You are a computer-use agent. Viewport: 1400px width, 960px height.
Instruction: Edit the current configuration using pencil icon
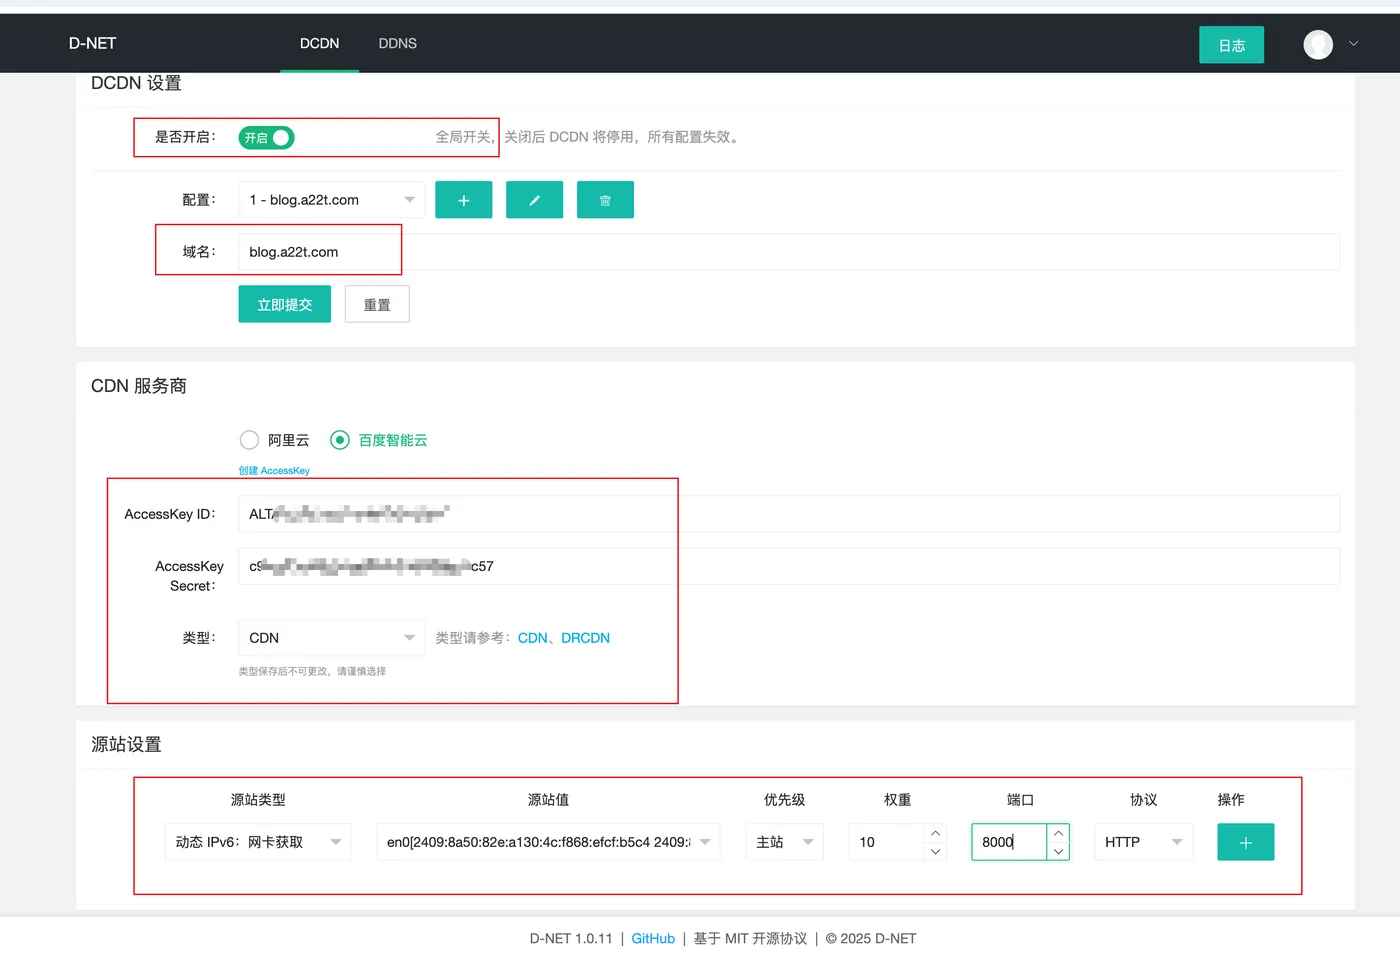click(x=534, y=199)
